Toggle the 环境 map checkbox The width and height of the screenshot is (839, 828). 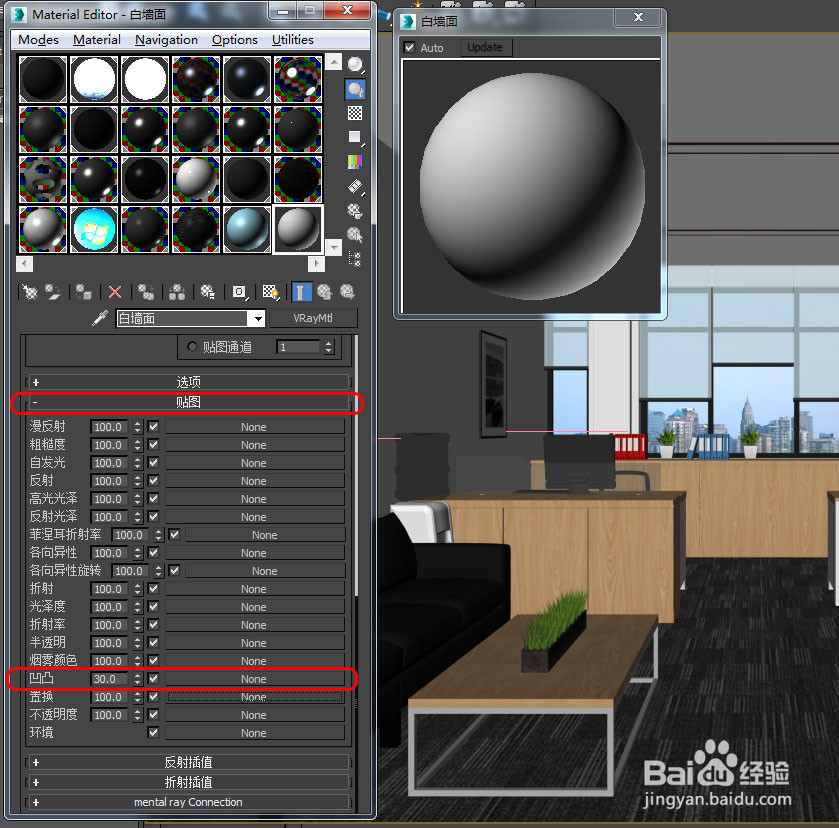(154, 732)
